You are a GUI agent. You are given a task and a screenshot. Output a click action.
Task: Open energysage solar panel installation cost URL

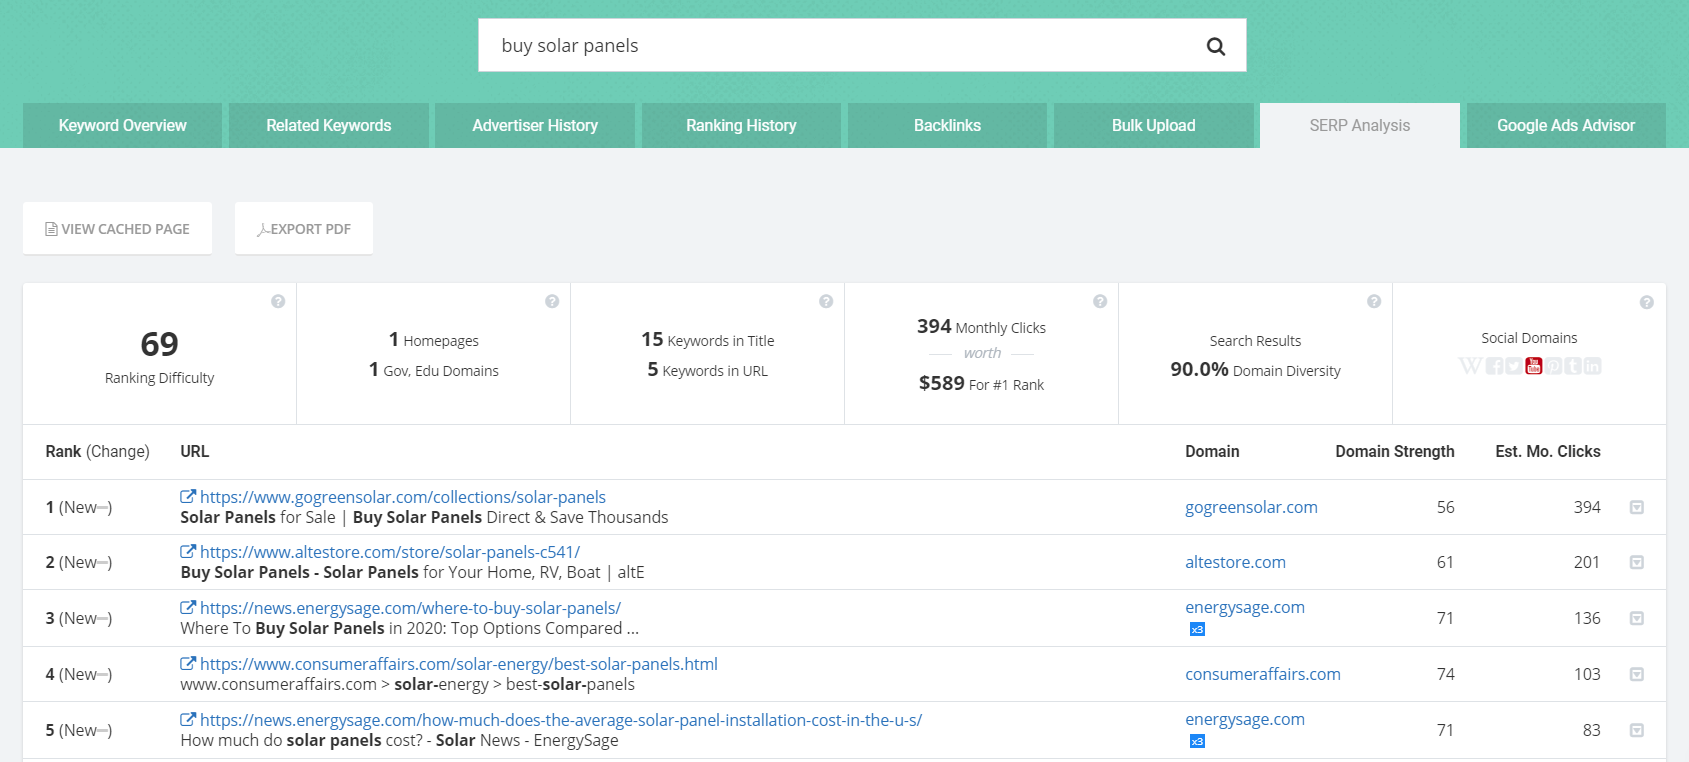click(561, 720)
